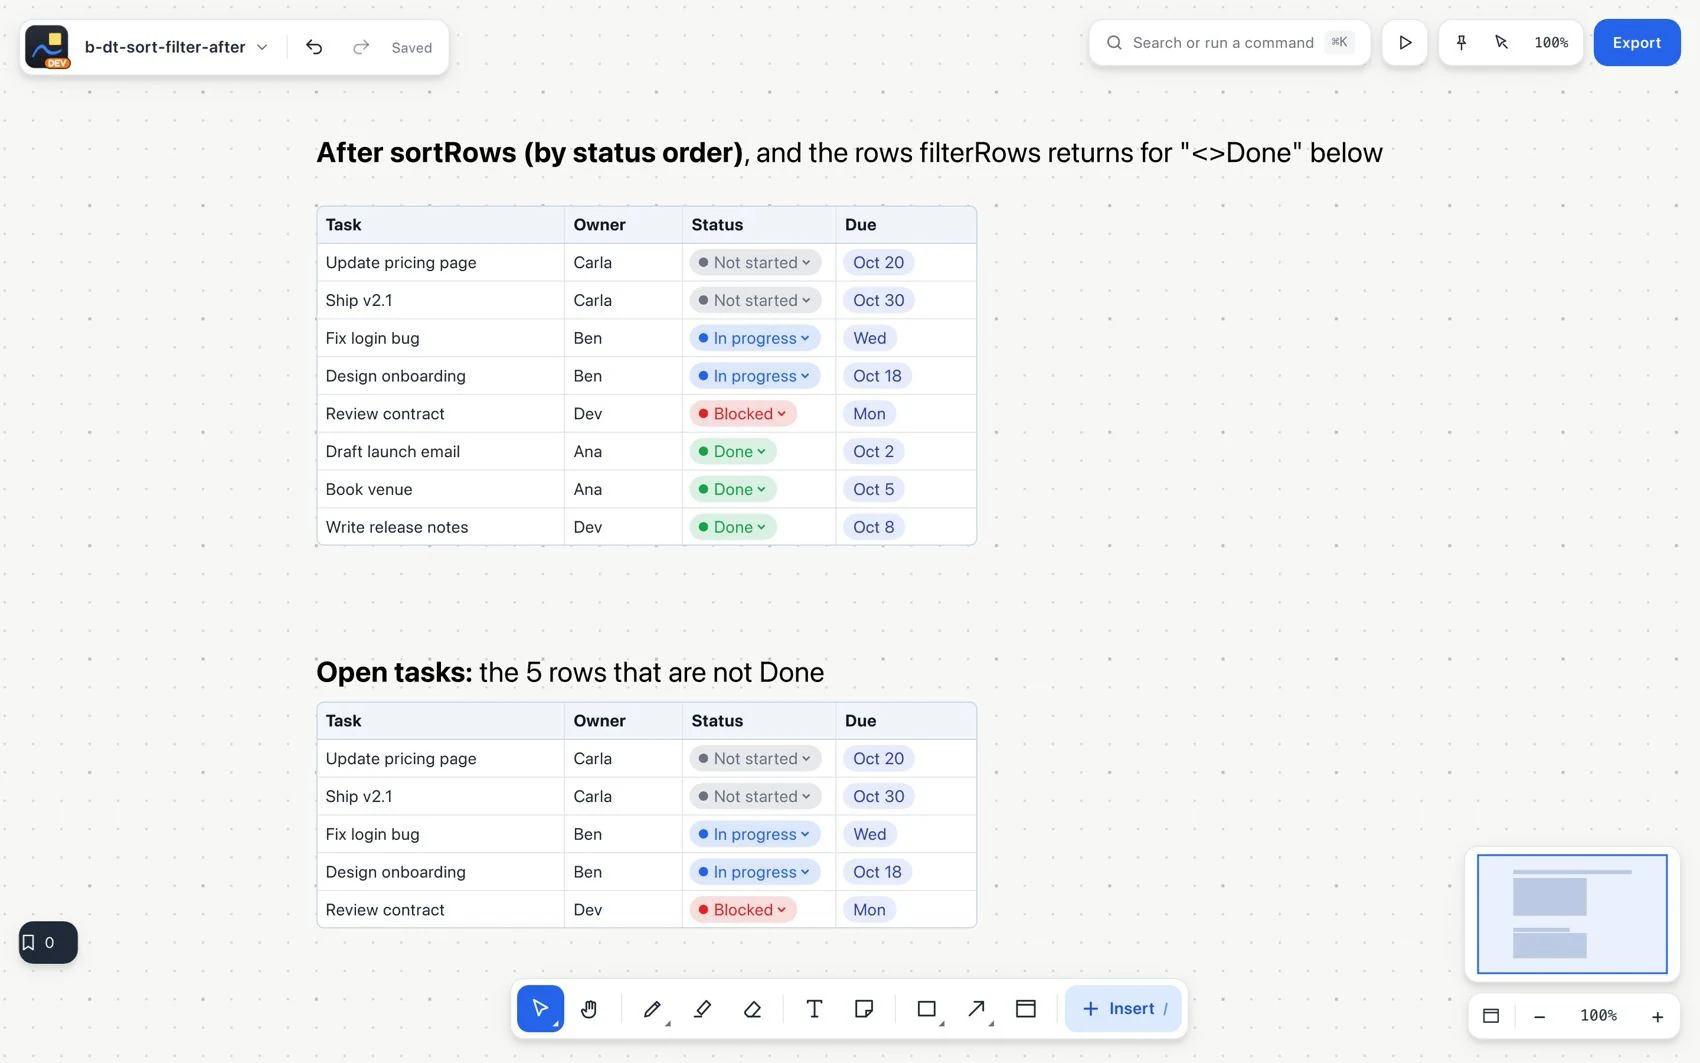Open Done status dropdown for Write release notes
The image size is (1700, 1063).
point(733,527)
